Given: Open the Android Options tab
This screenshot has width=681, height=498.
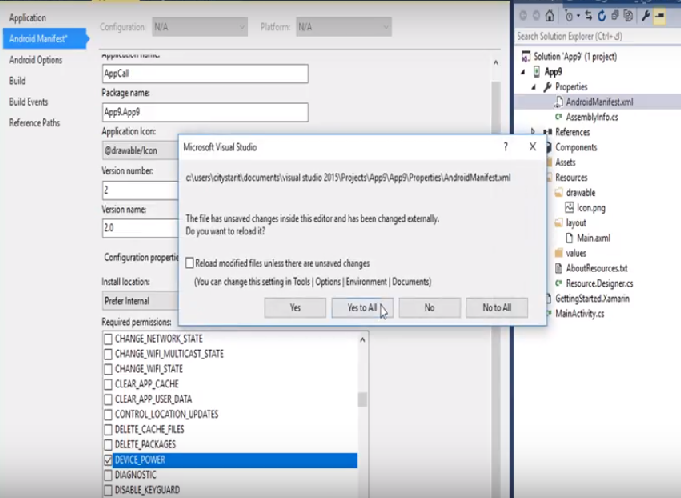Looking at the screenshot, I should point(36,60).
